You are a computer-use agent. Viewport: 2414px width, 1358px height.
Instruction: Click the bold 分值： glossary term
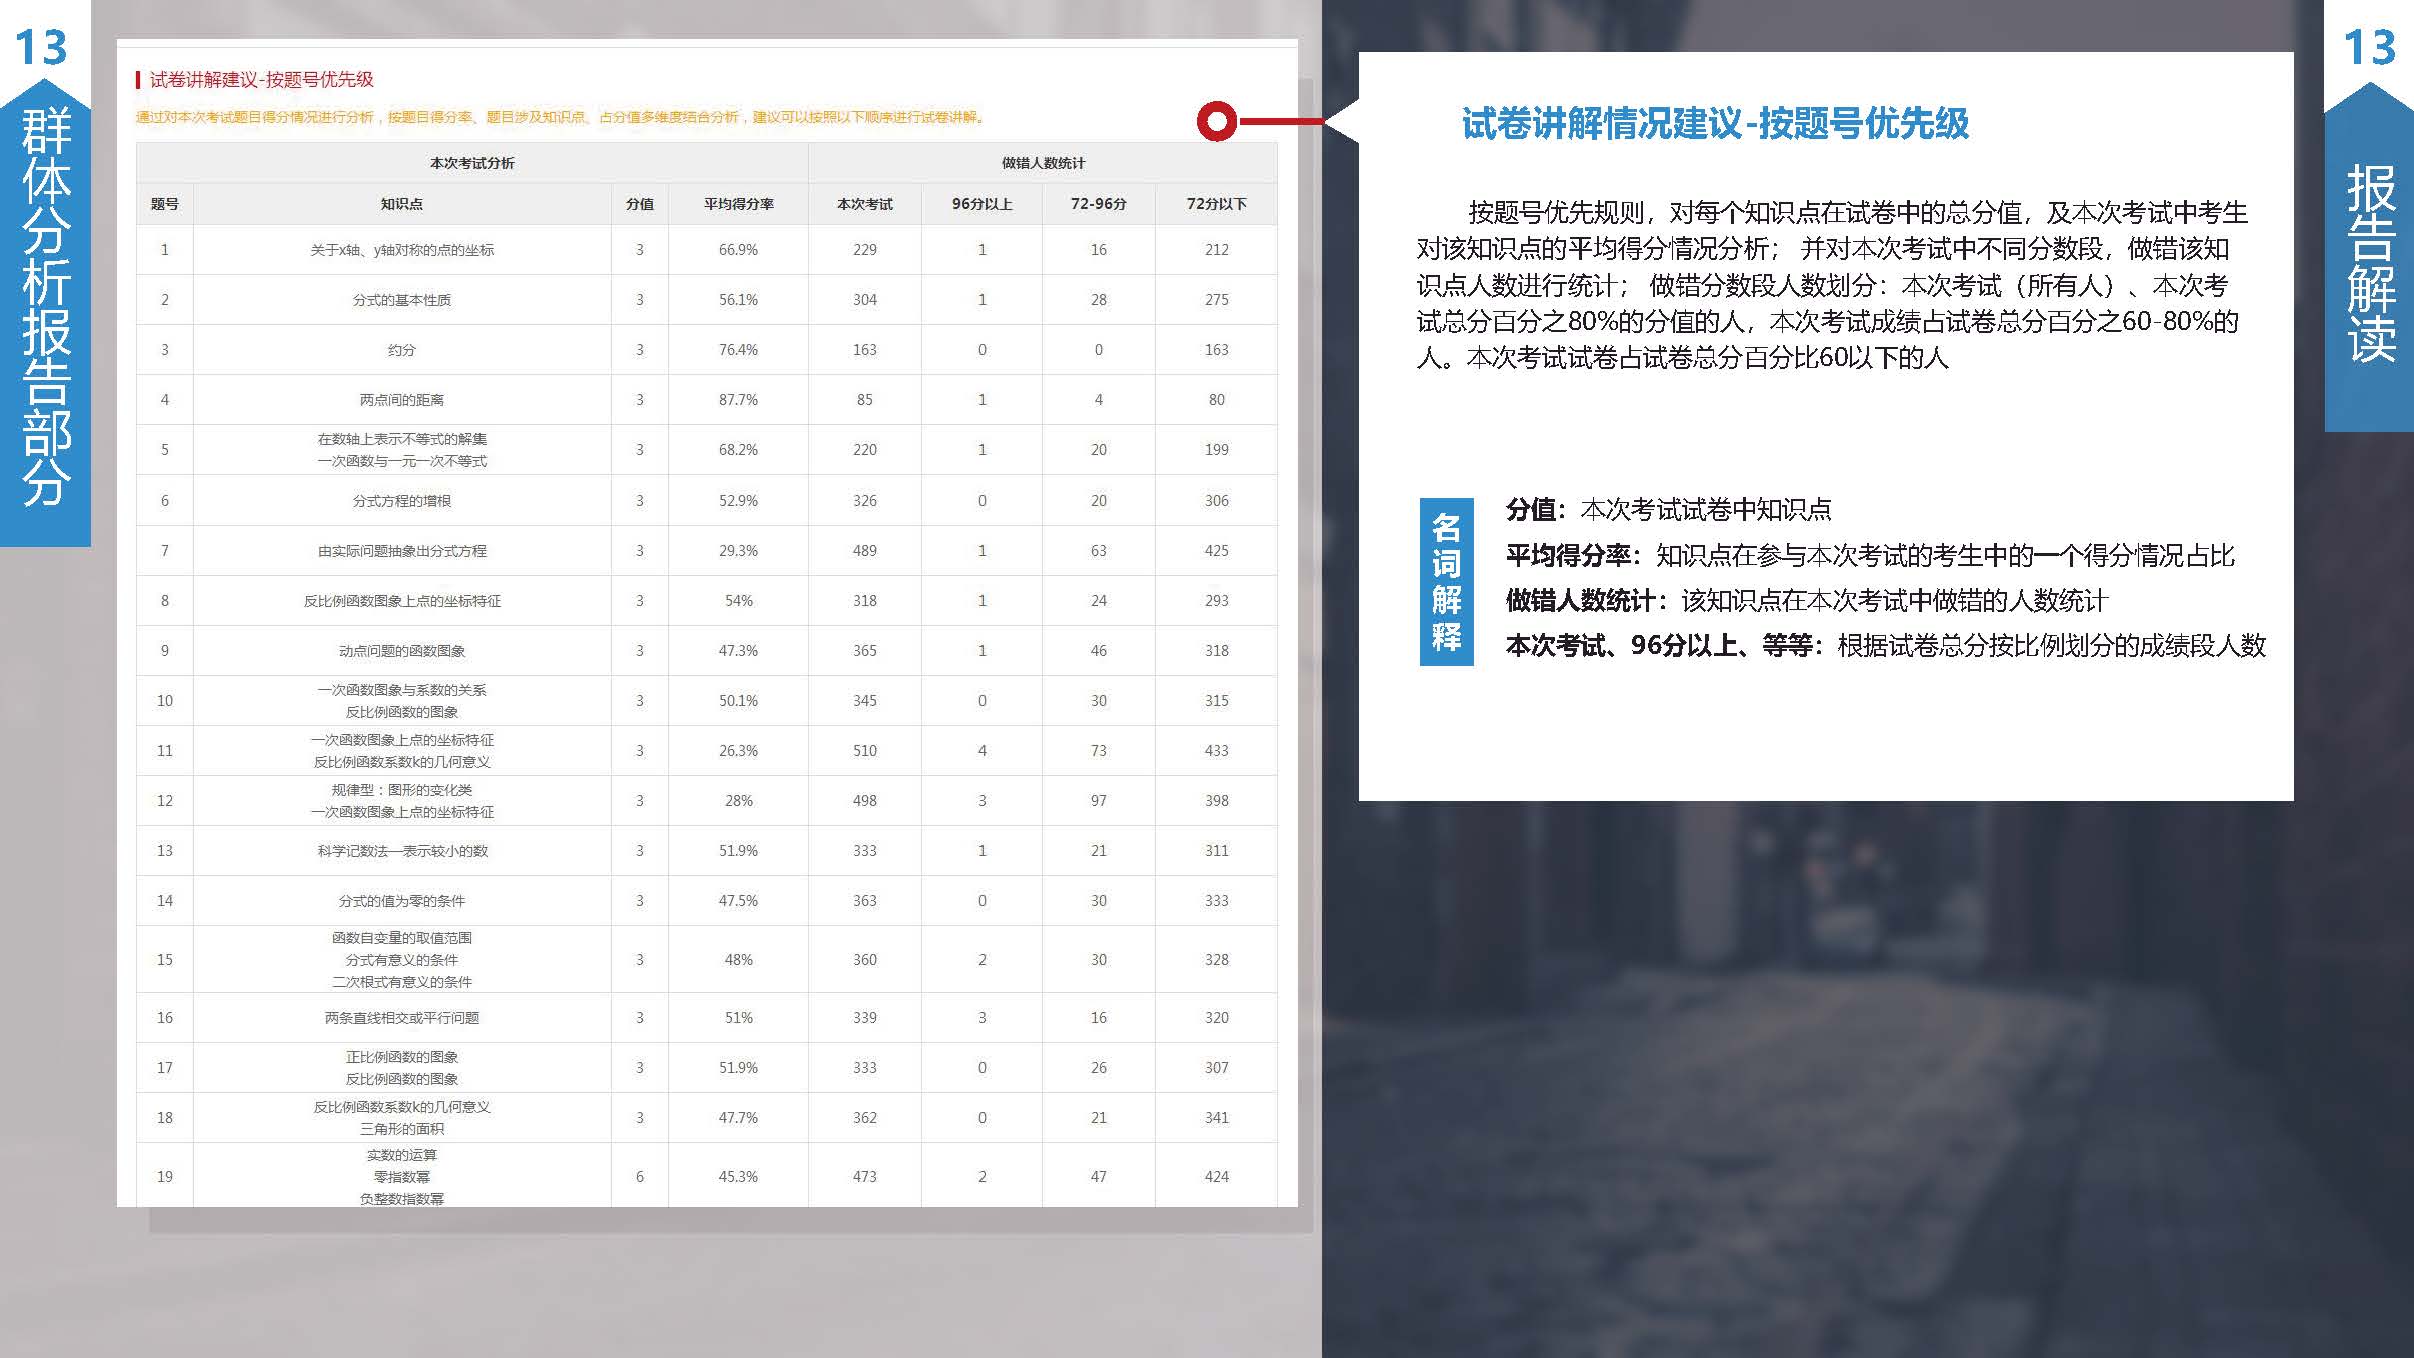click(1537, 510)
